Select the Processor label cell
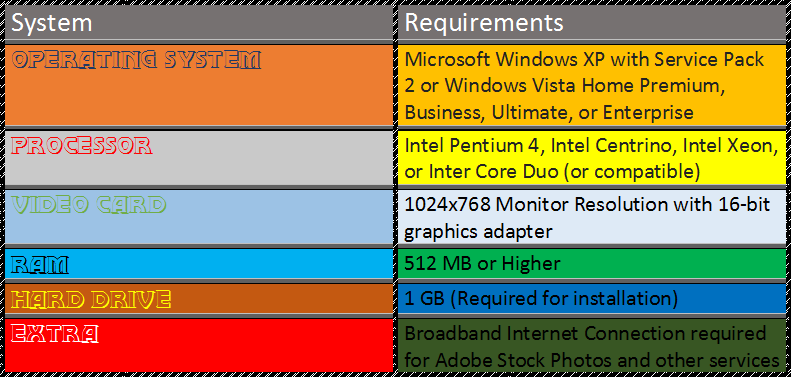 point(199,158)
